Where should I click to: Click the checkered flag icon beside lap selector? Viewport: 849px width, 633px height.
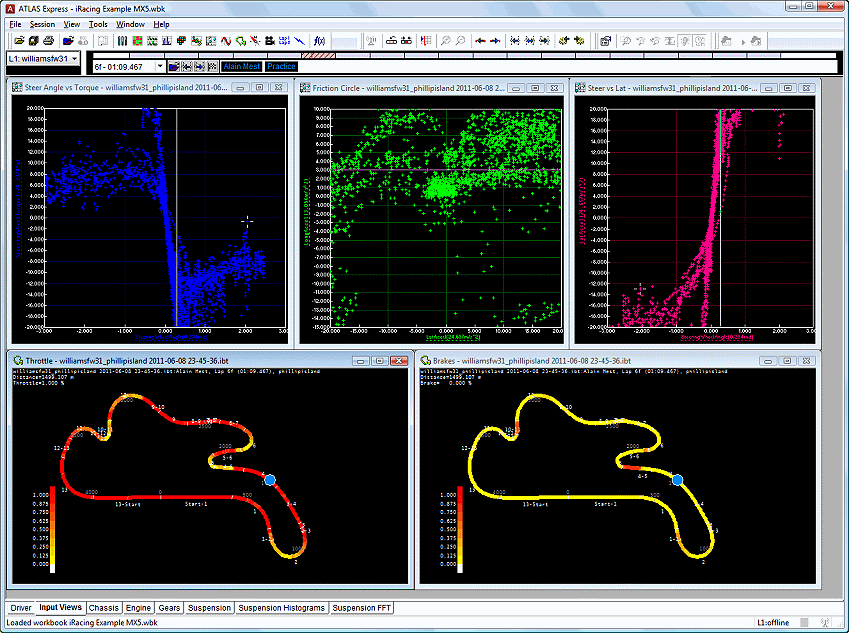coord(213,66)
